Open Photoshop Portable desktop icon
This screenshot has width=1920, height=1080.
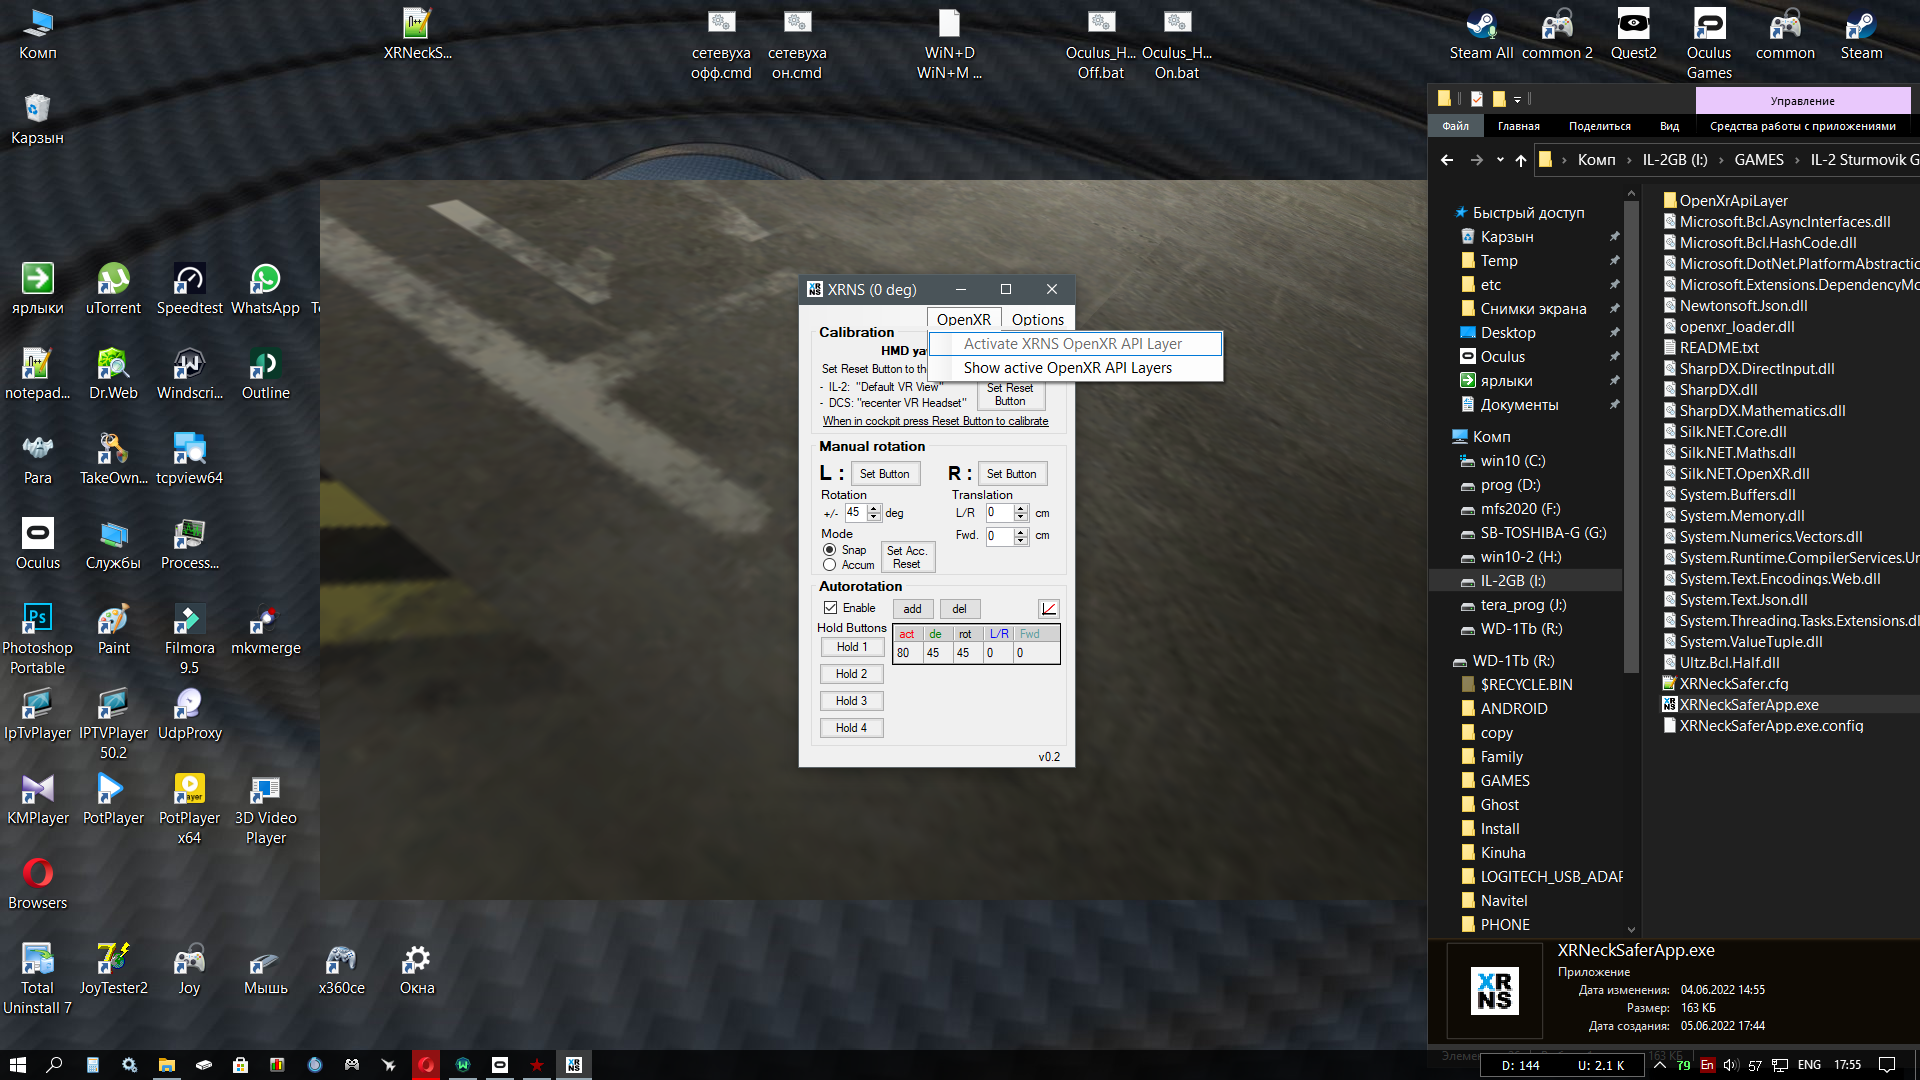click(x=38, y=638)
